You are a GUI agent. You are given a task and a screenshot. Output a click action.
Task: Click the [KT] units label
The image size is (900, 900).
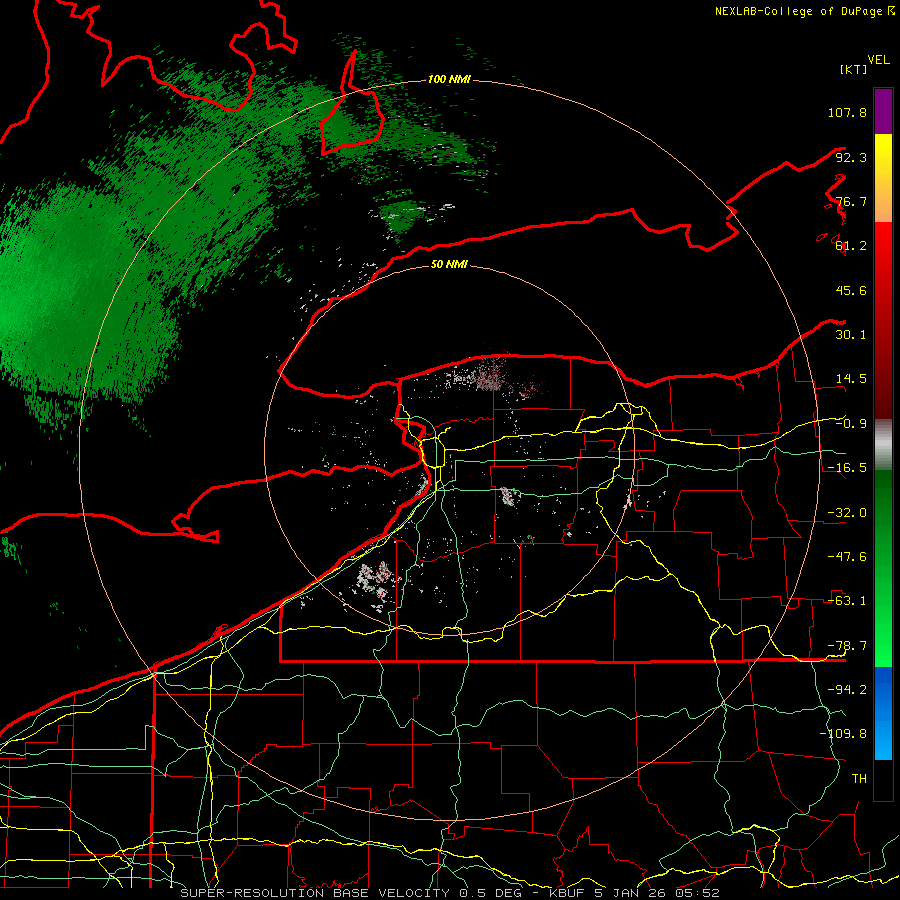(x=853, y=69)
